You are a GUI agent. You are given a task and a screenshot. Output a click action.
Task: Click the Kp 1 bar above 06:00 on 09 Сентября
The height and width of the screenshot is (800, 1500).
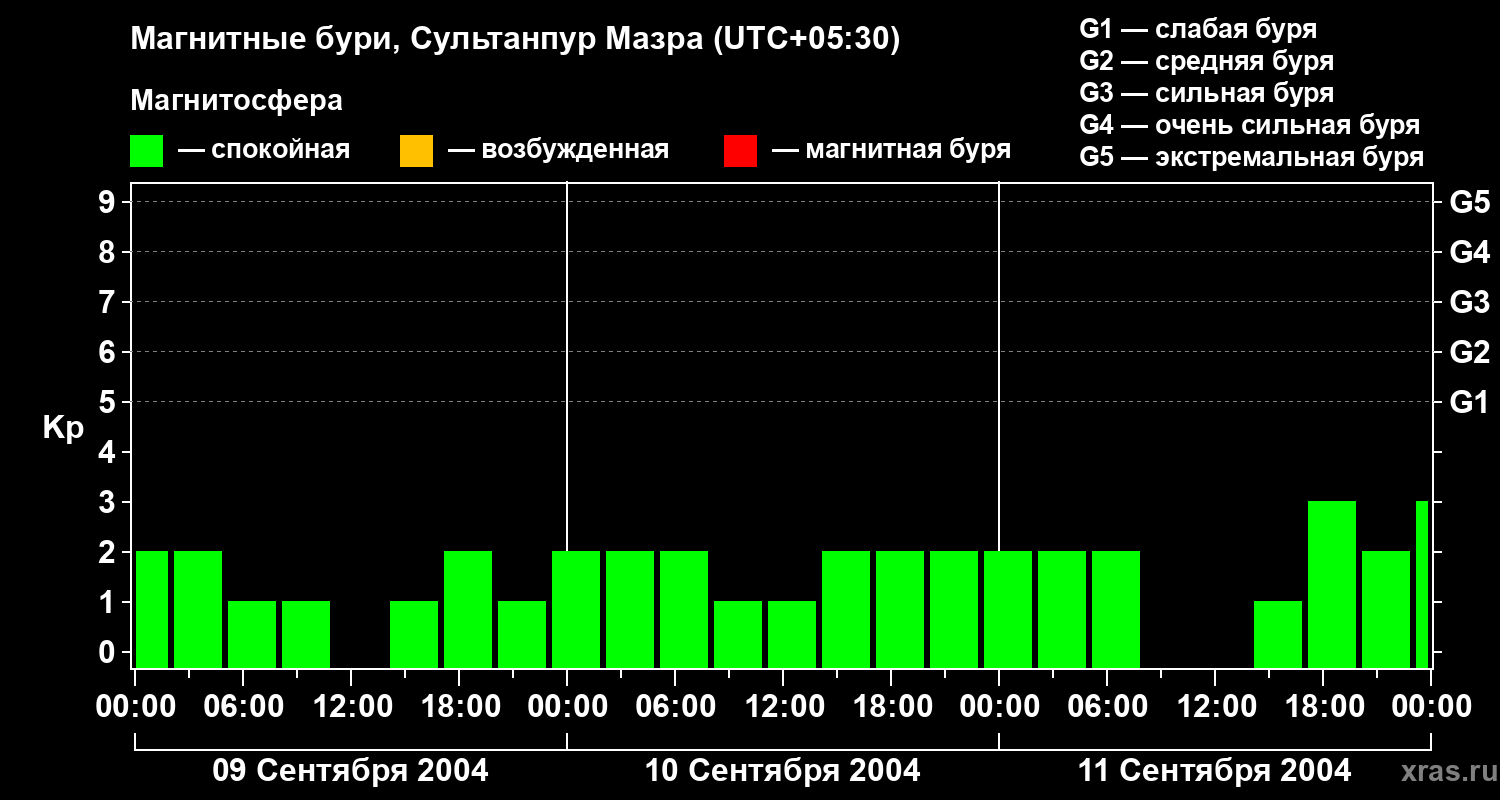pyautogui.click(x=252, y=635)
